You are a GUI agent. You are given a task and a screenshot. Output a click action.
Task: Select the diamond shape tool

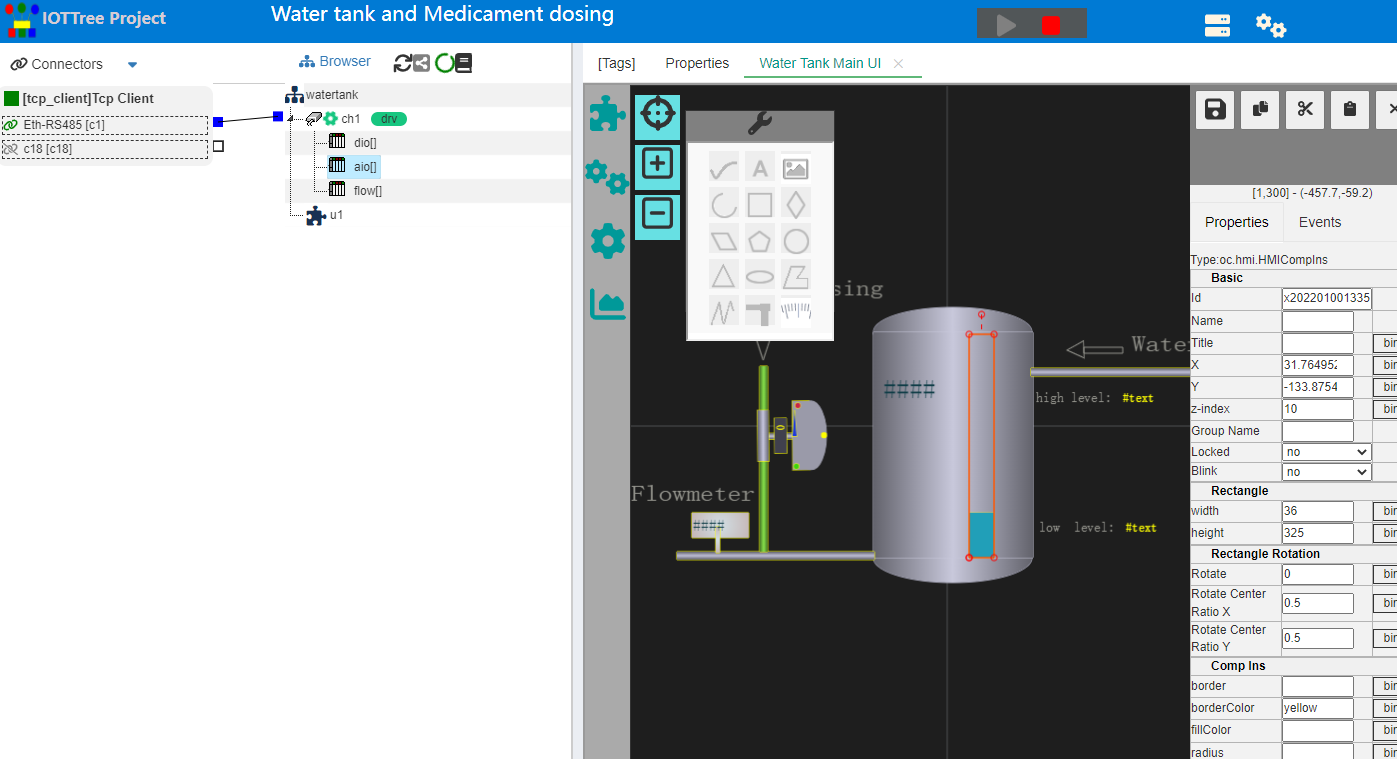click(796, 205)
